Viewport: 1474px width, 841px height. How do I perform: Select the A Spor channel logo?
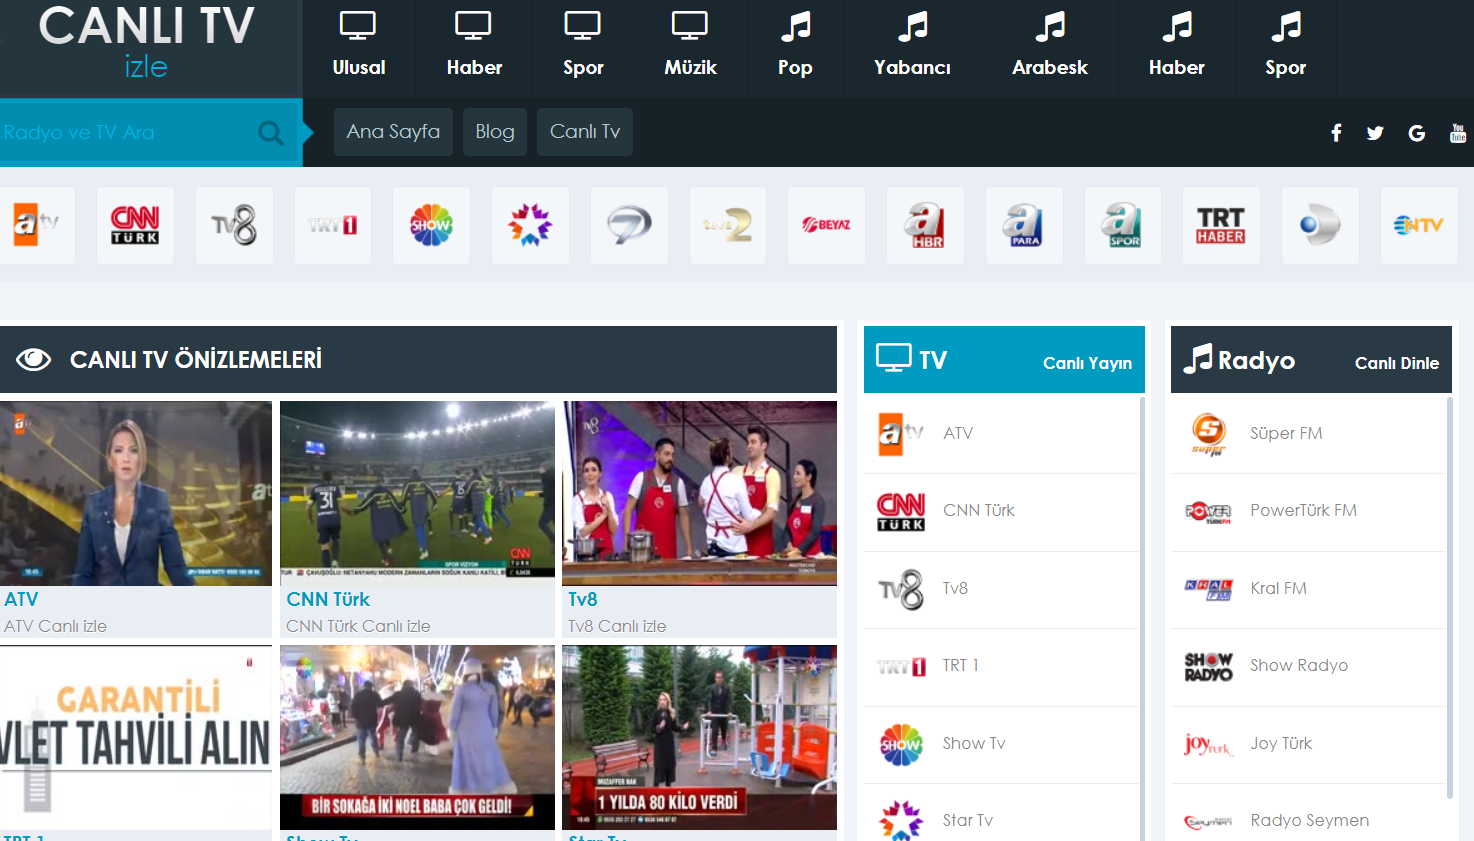point(1122,224)
